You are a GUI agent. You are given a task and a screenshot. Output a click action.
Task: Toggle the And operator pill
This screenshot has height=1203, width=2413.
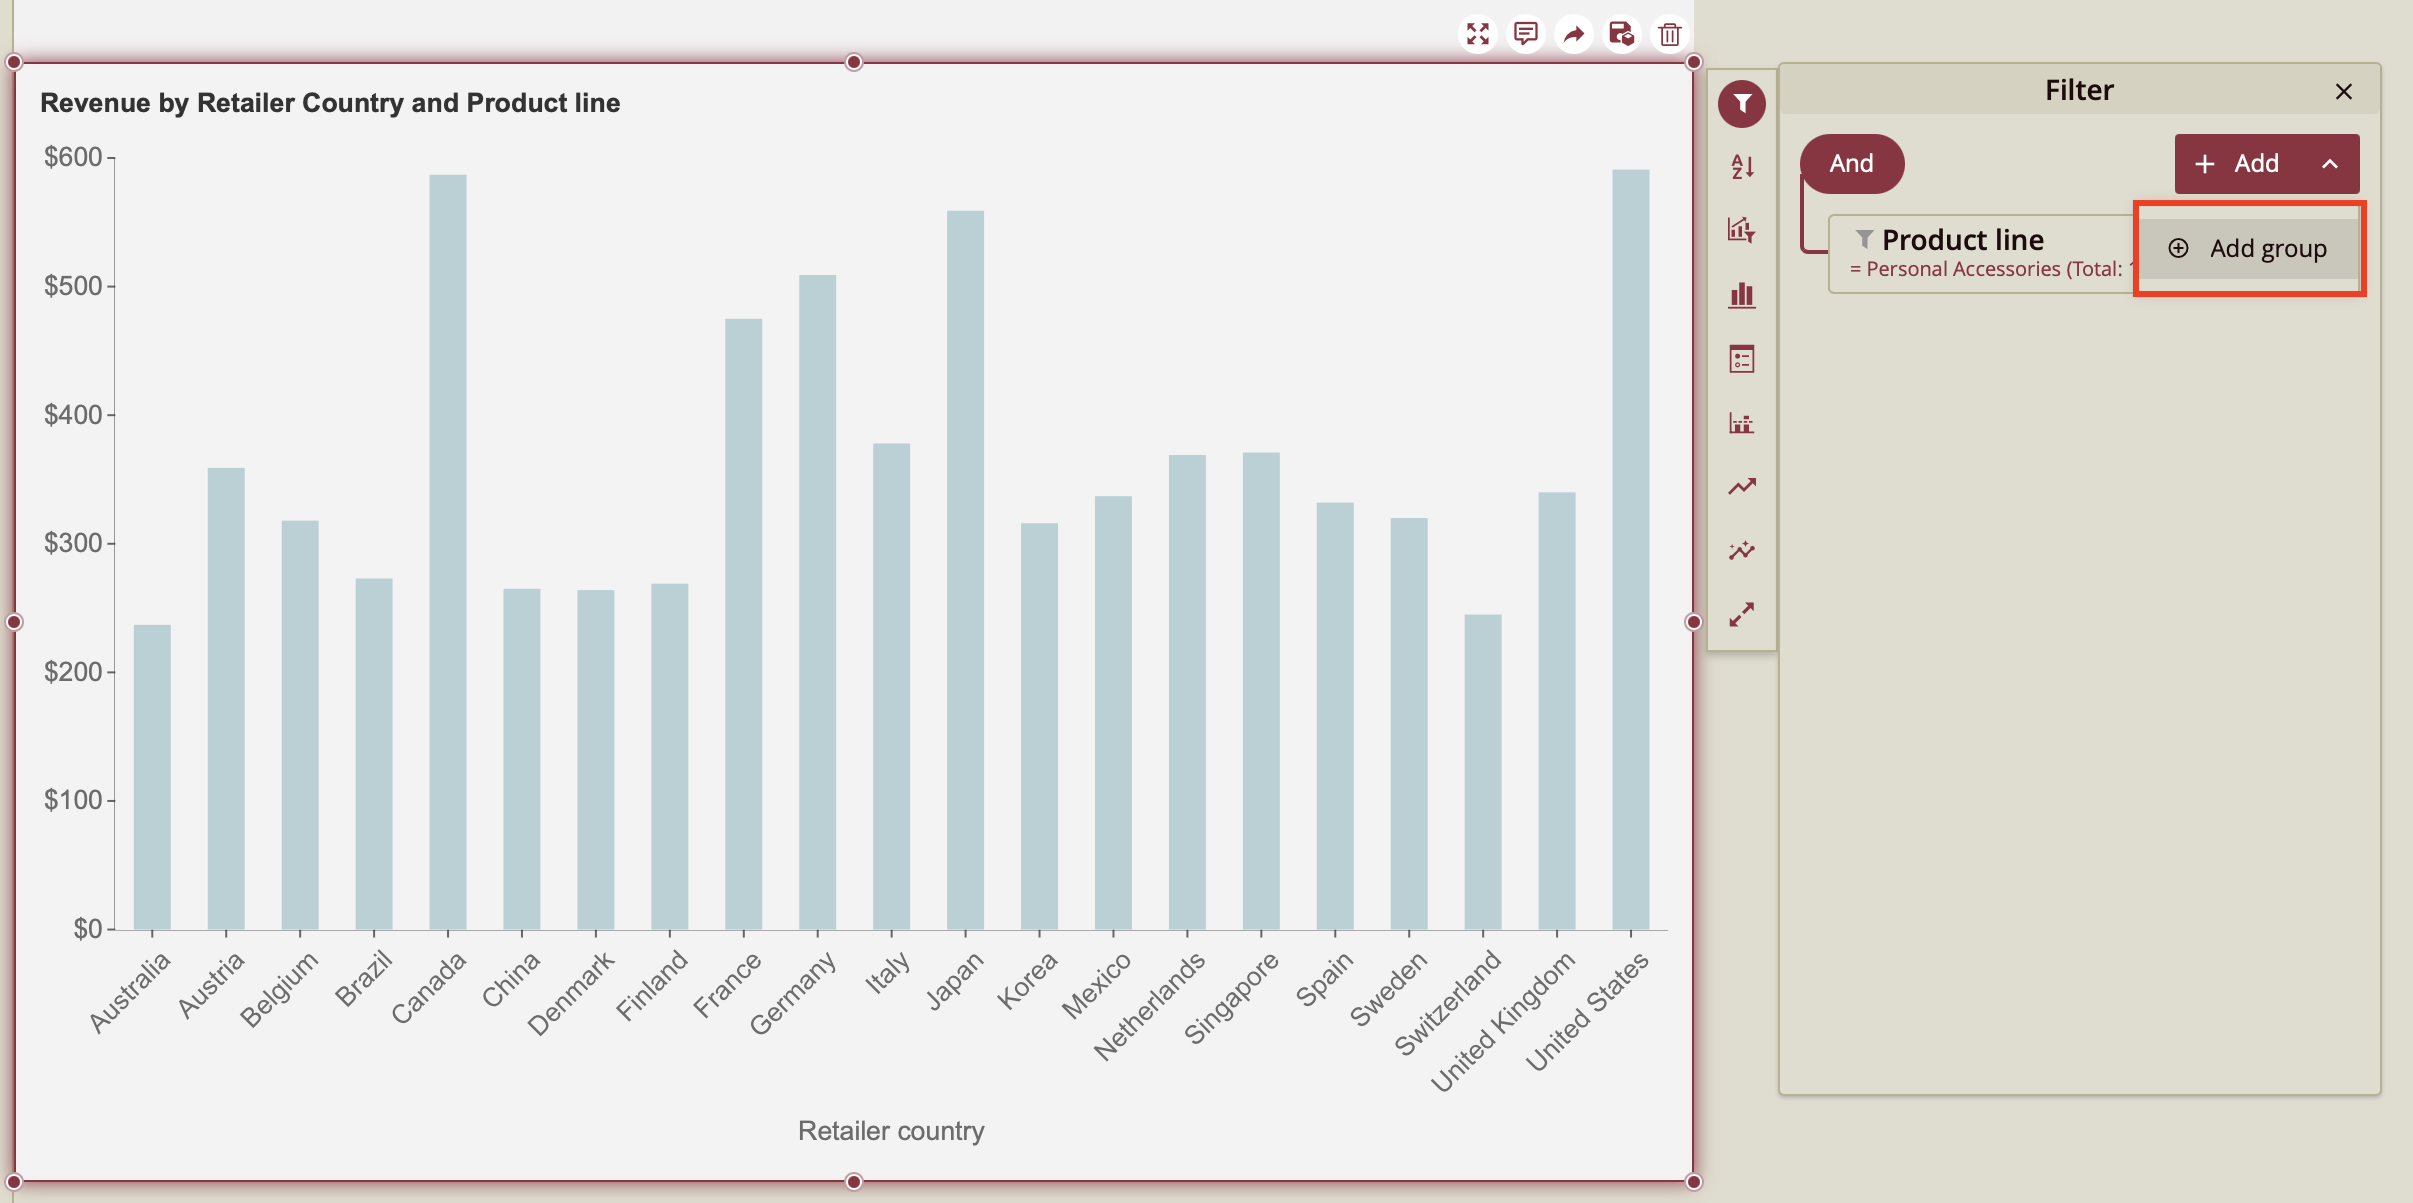(1852, 163)
